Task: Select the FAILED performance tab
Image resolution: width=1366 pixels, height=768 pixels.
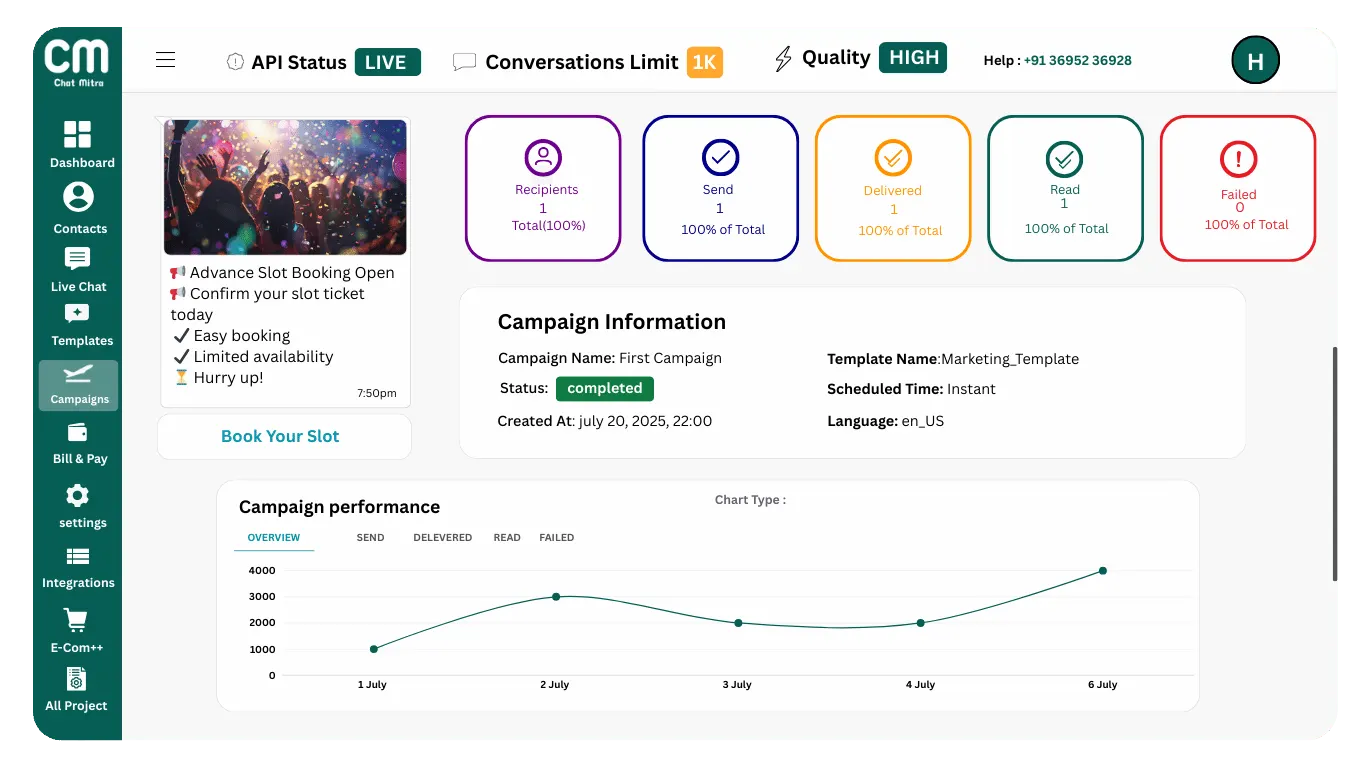Action: coord(557,537)
